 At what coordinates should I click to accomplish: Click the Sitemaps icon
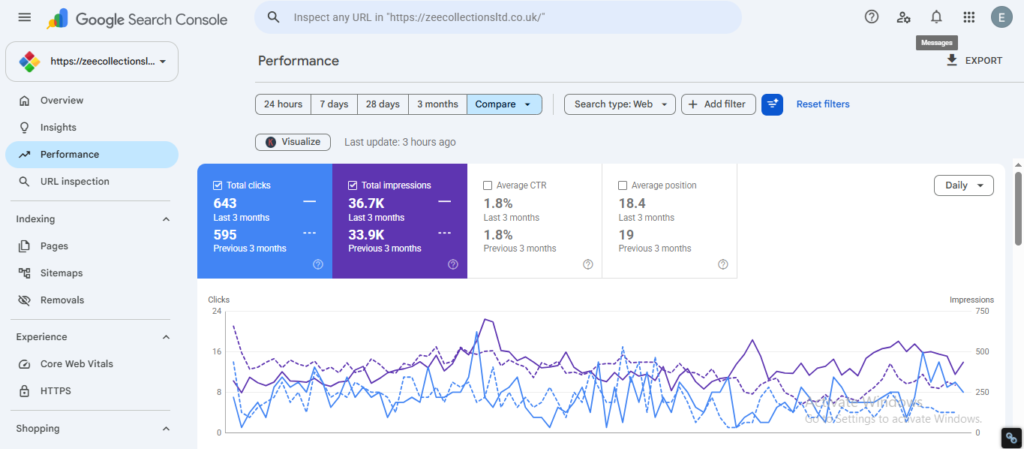point(24,273)
